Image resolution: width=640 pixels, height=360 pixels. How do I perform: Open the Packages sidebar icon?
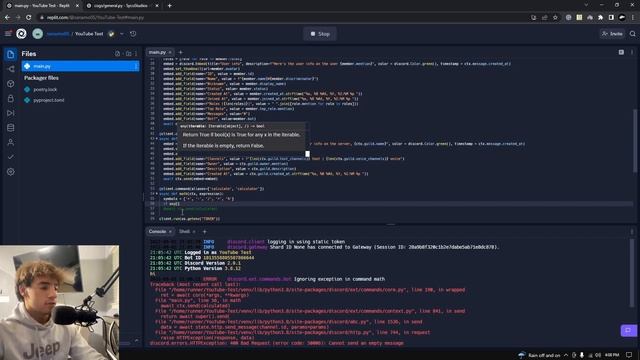[x=11, y=84]
